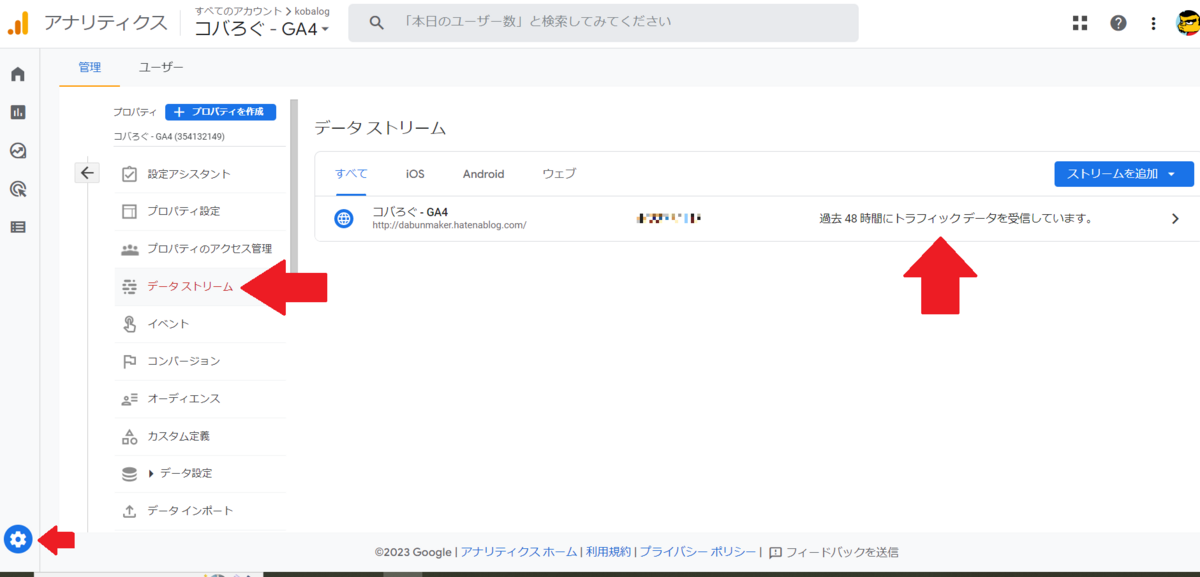Click the データ設定 database stack icon
This screenshot has width=1200, height=577.
129,474
